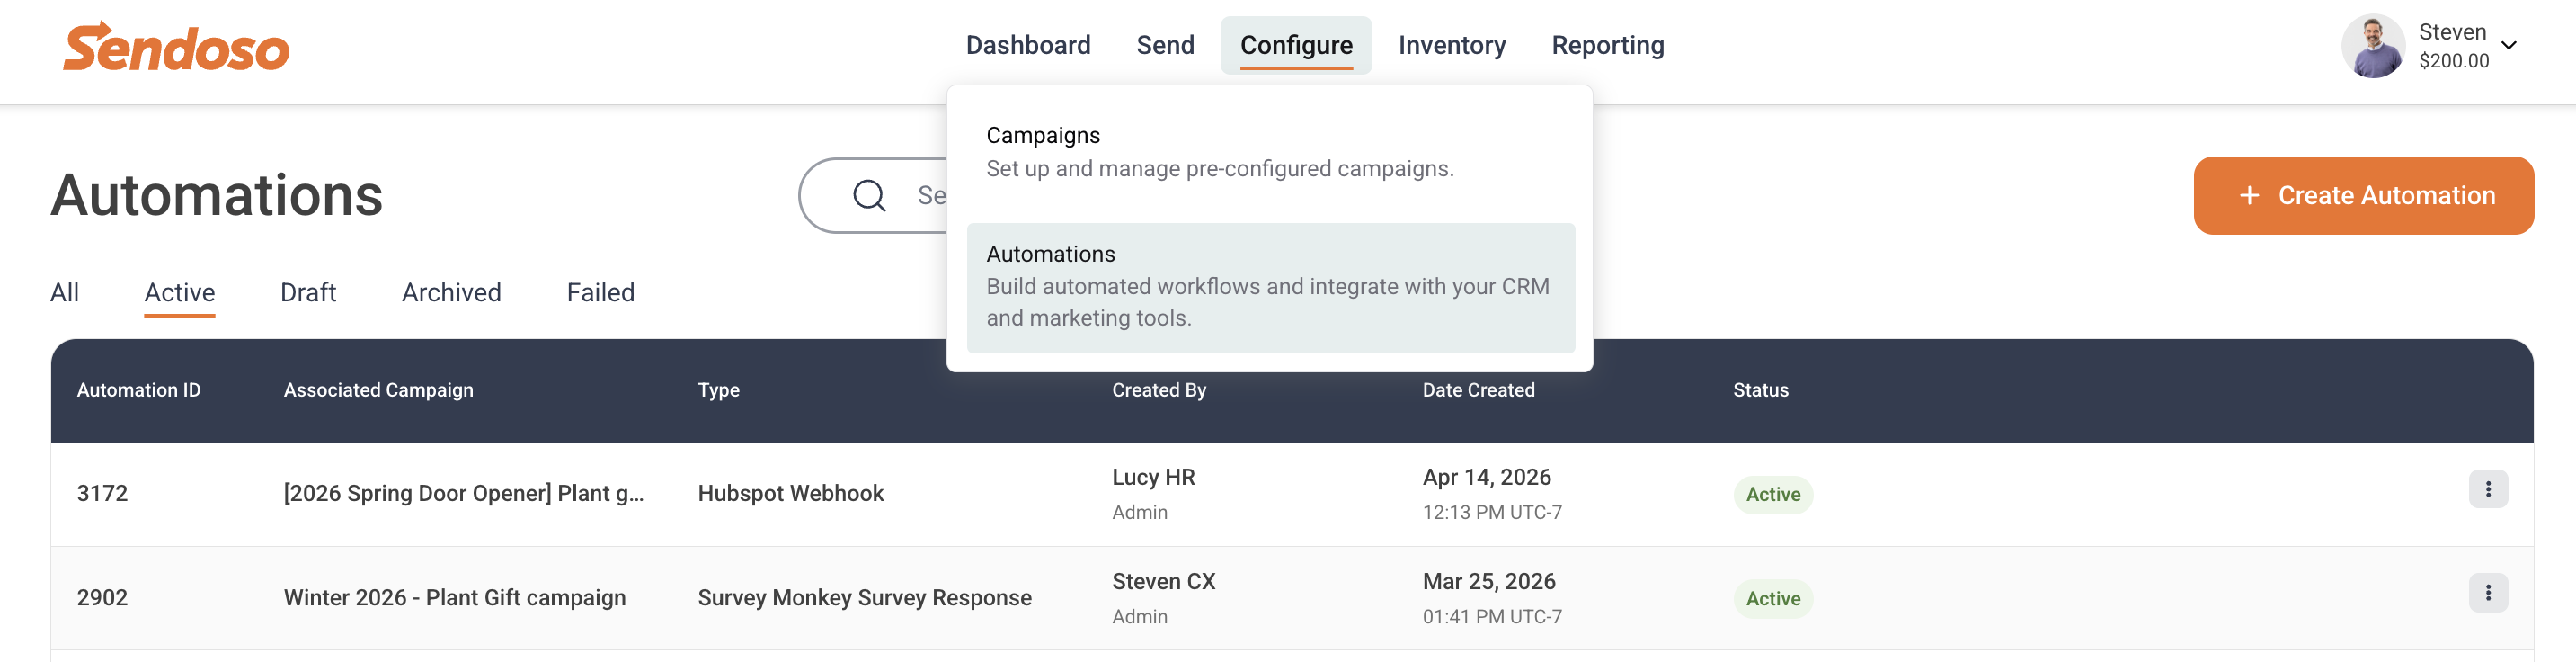Click creator name Lucy HR
The image size is (2576, 662).
[1153, 477]
